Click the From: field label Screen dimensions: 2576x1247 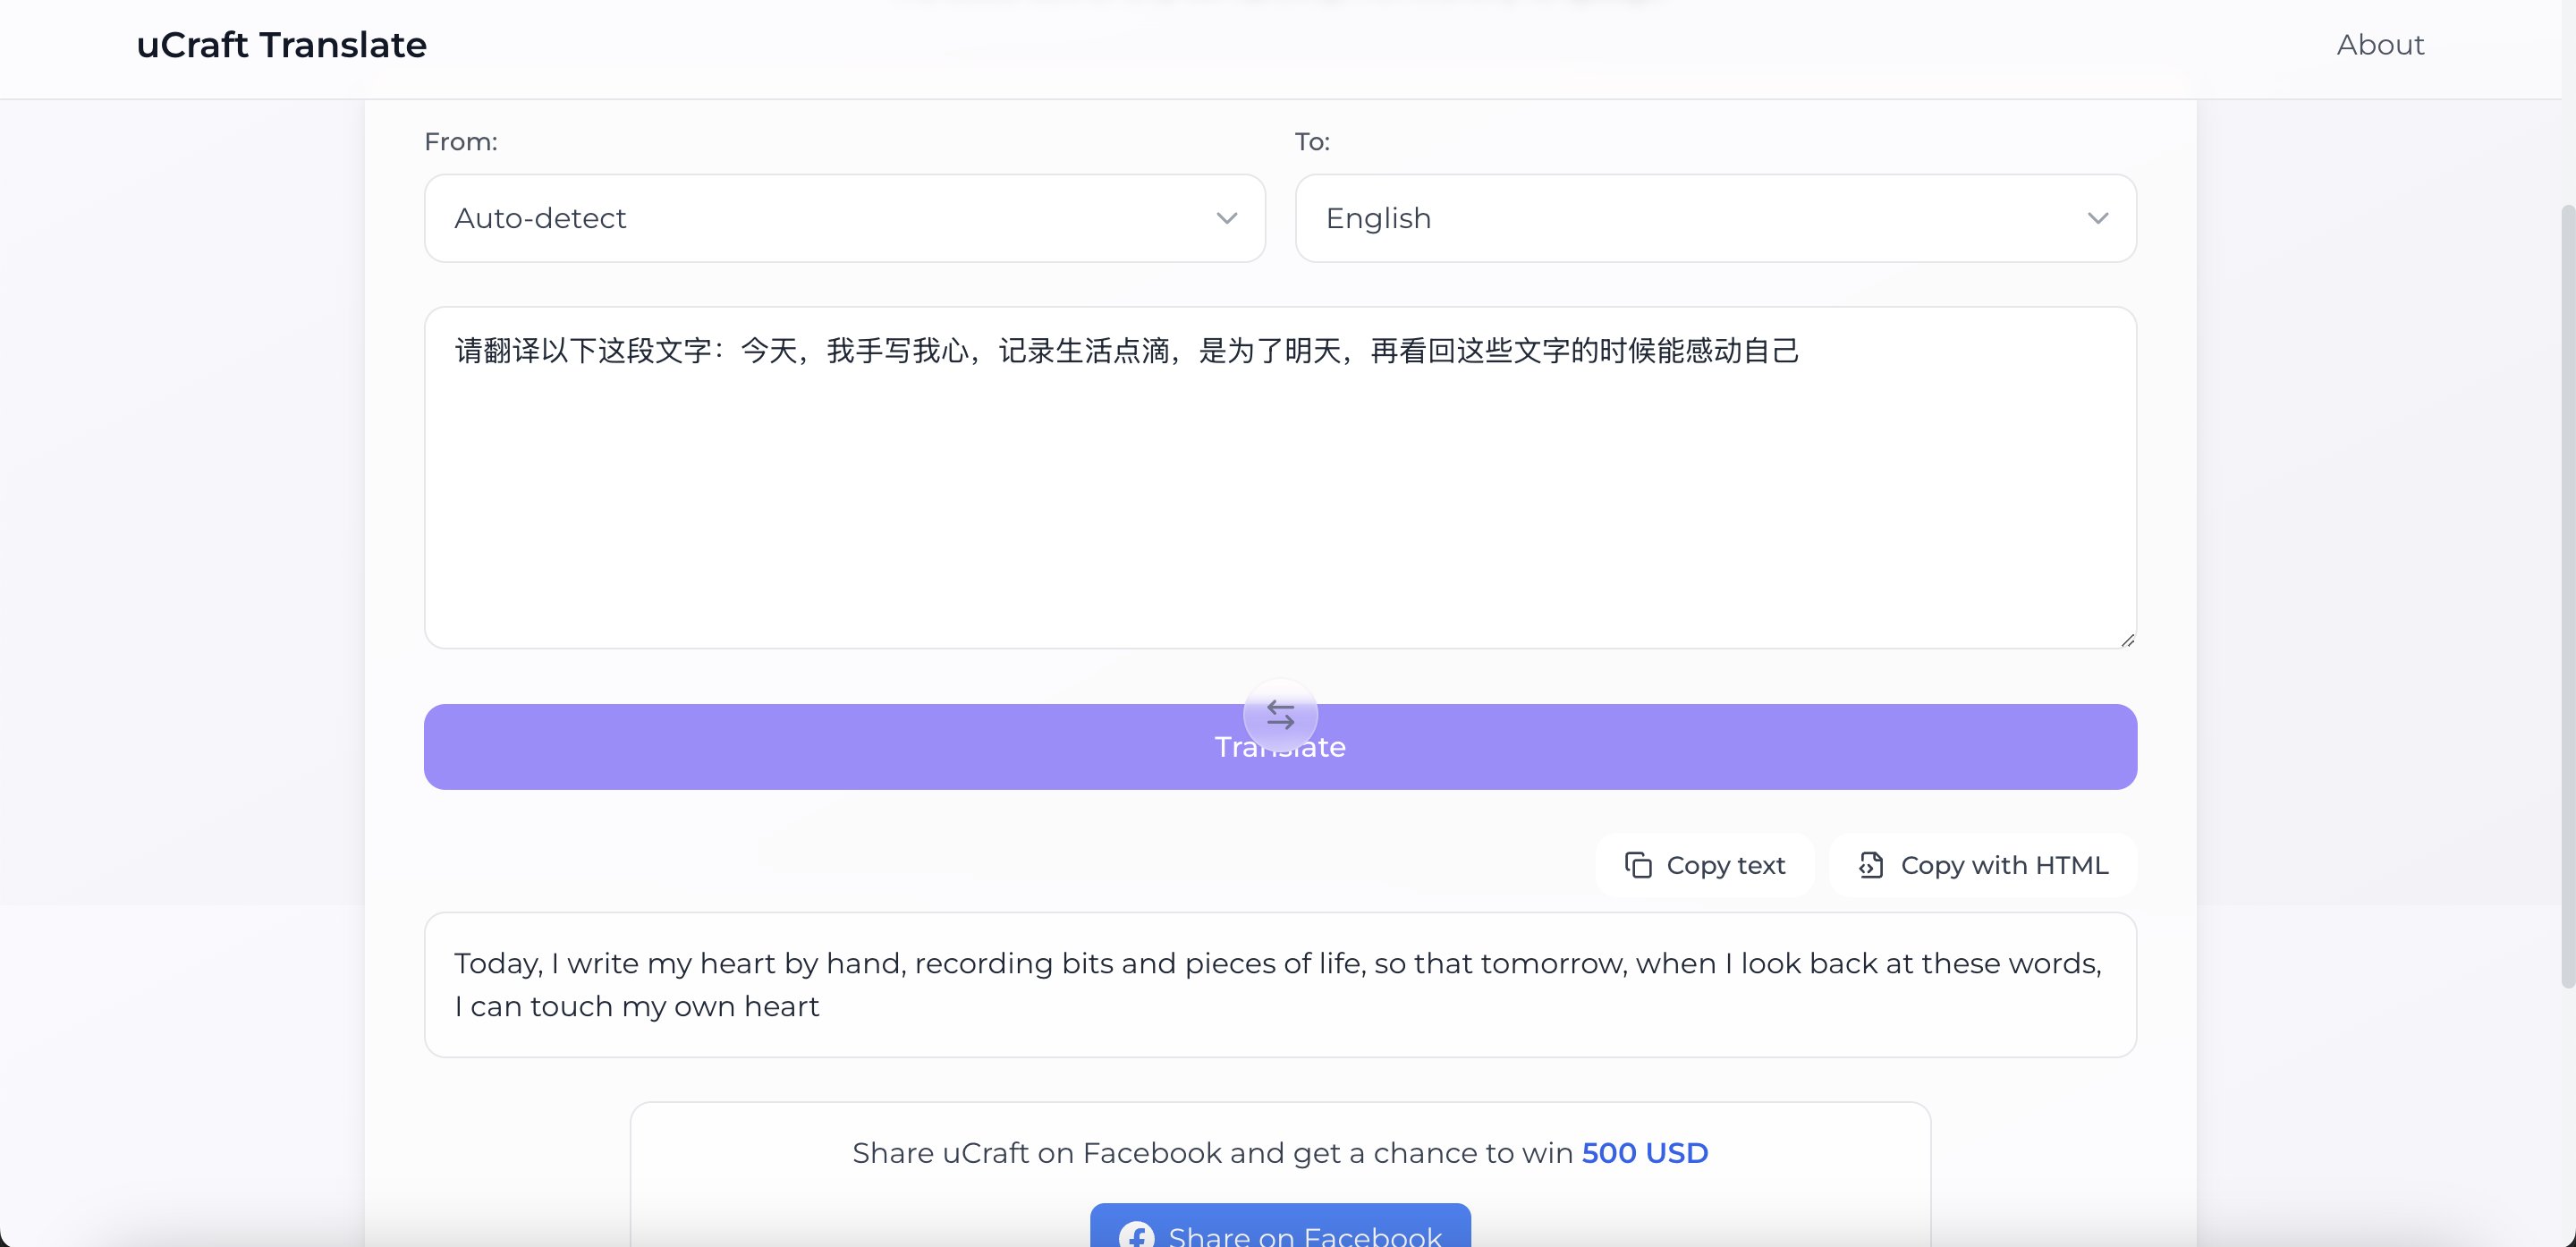(460, 142)
